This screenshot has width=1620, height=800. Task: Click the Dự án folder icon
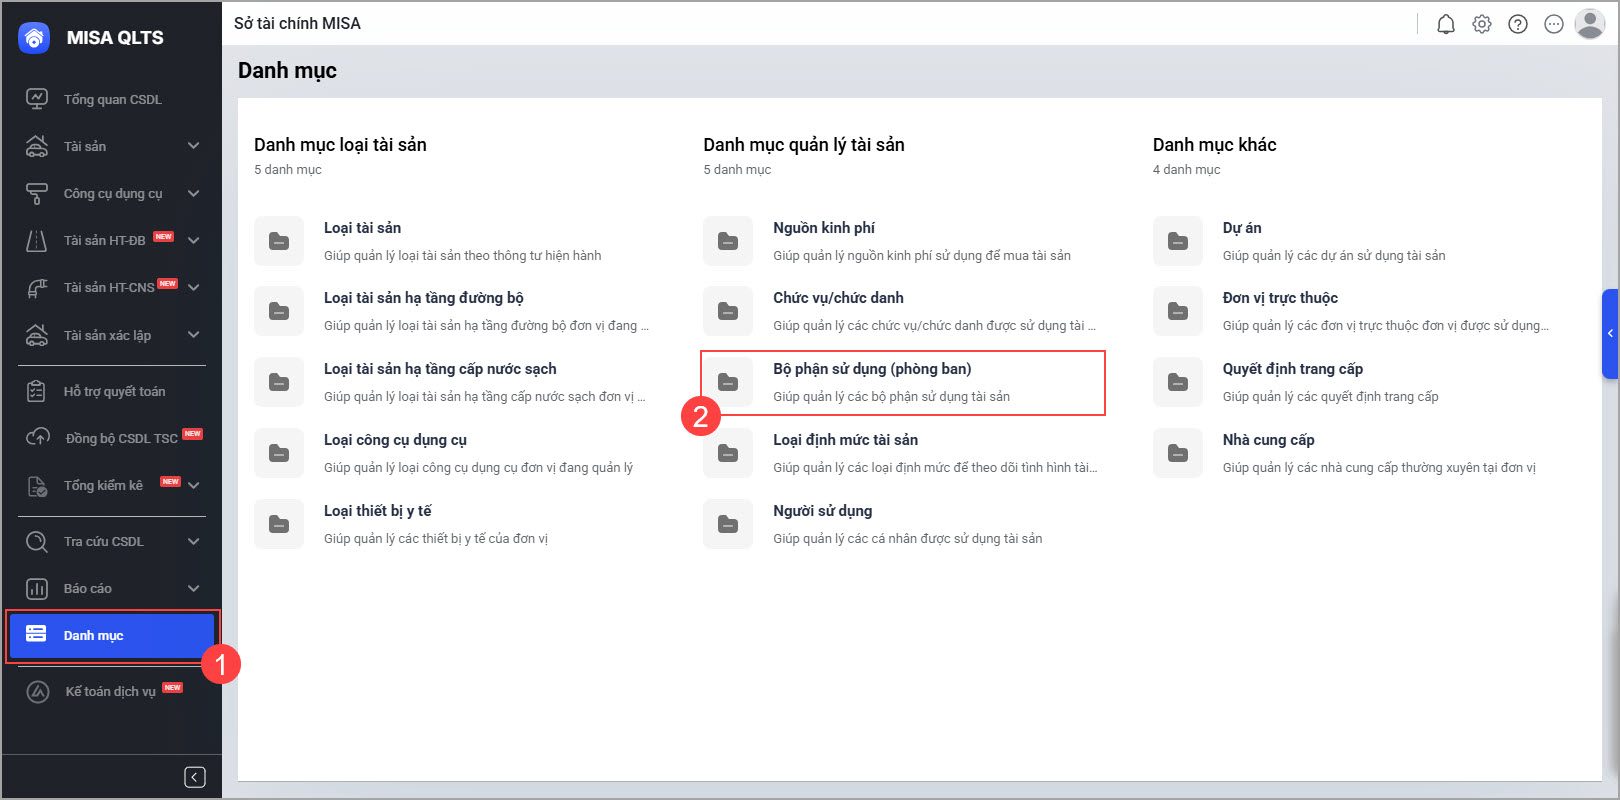tap(1178, 241)
